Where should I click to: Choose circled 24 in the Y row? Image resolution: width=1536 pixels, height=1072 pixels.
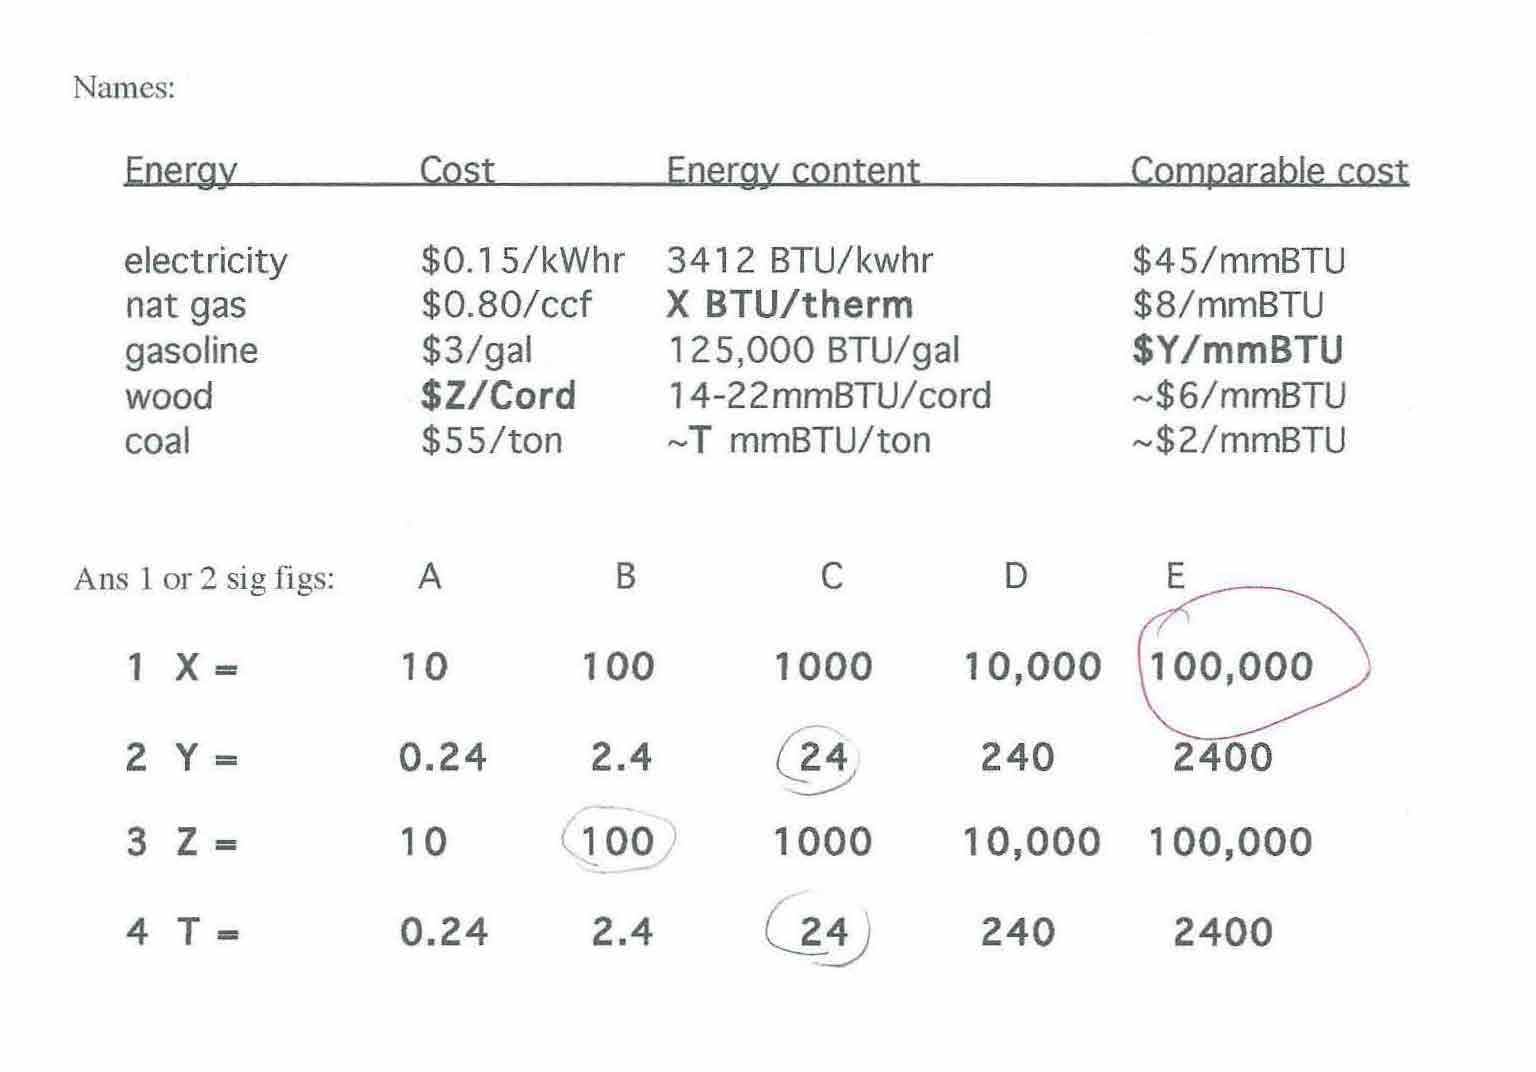[x=823, y=758]
